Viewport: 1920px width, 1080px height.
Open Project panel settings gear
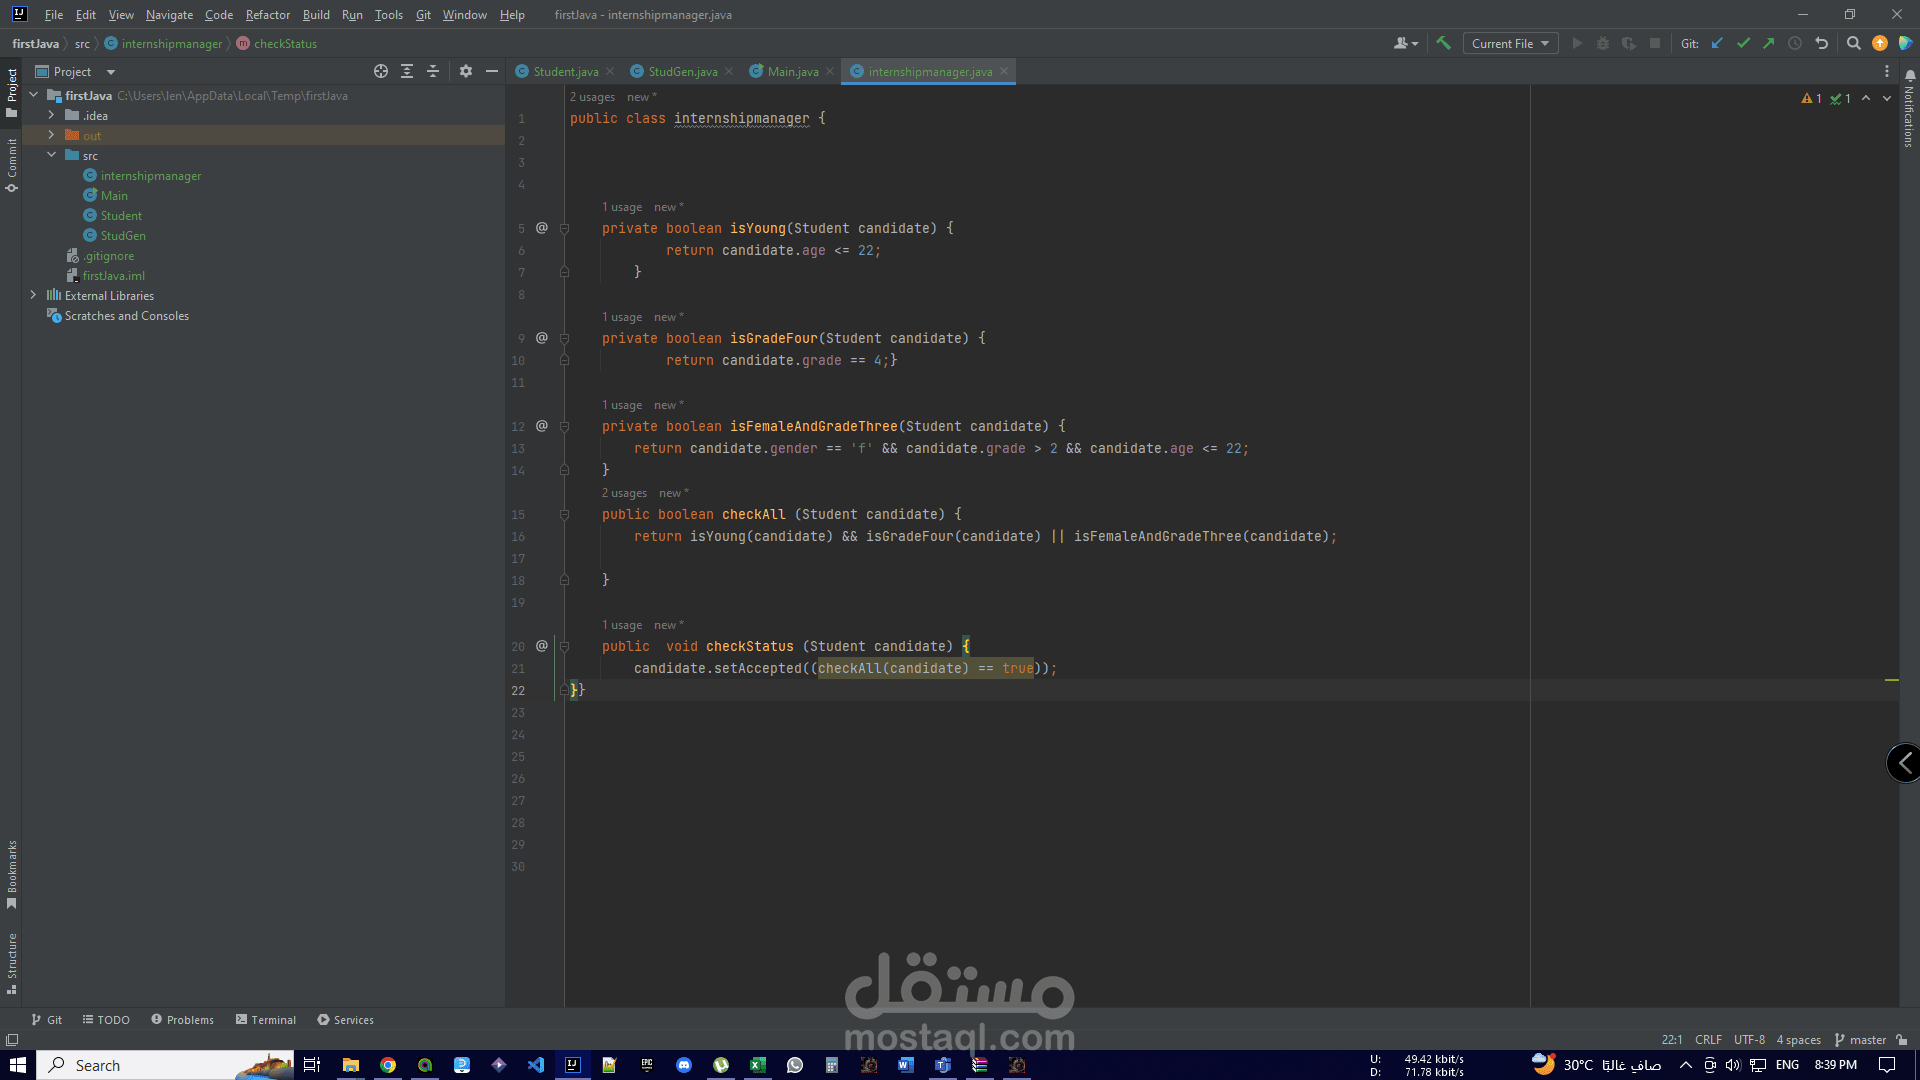(x=465, y=71)
